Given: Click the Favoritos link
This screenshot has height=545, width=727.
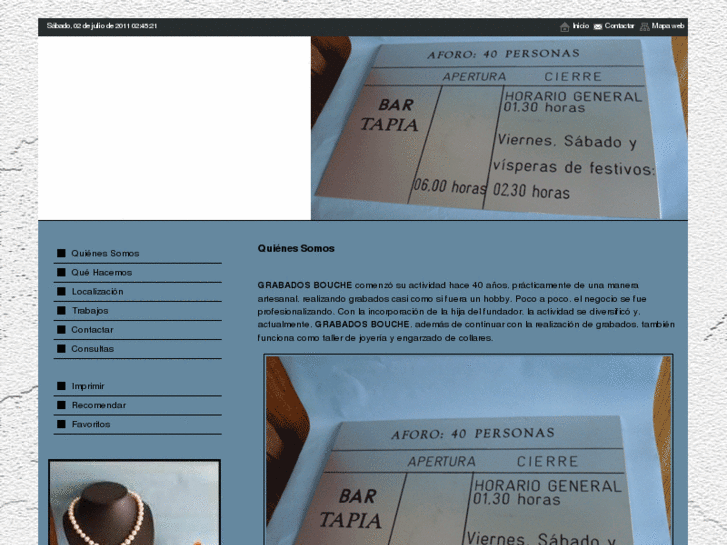Looking at the screenshot, I should (x=91, y=424).
